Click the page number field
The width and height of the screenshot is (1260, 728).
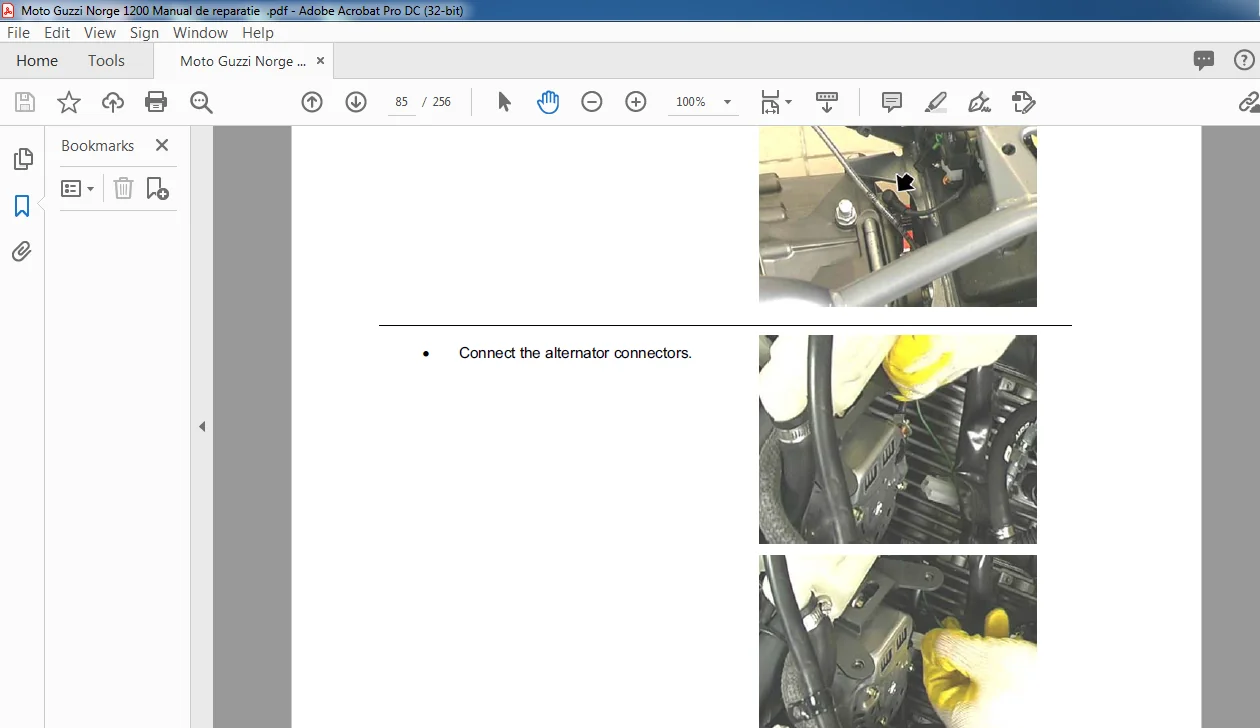click(402, 102)
